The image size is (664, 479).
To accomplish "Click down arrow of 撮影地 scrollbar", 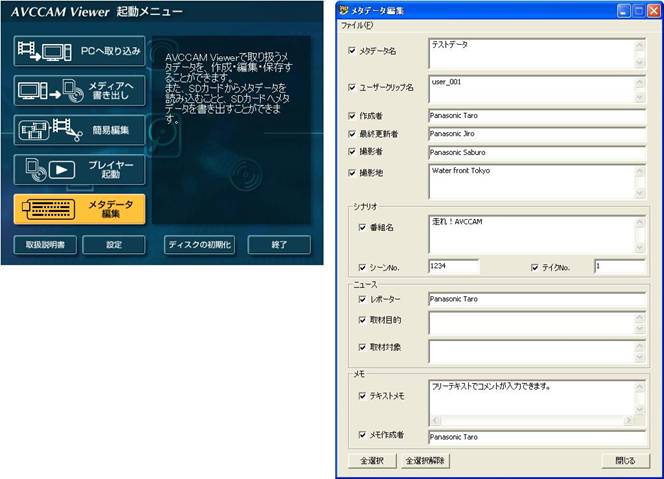I will [639, 193].
